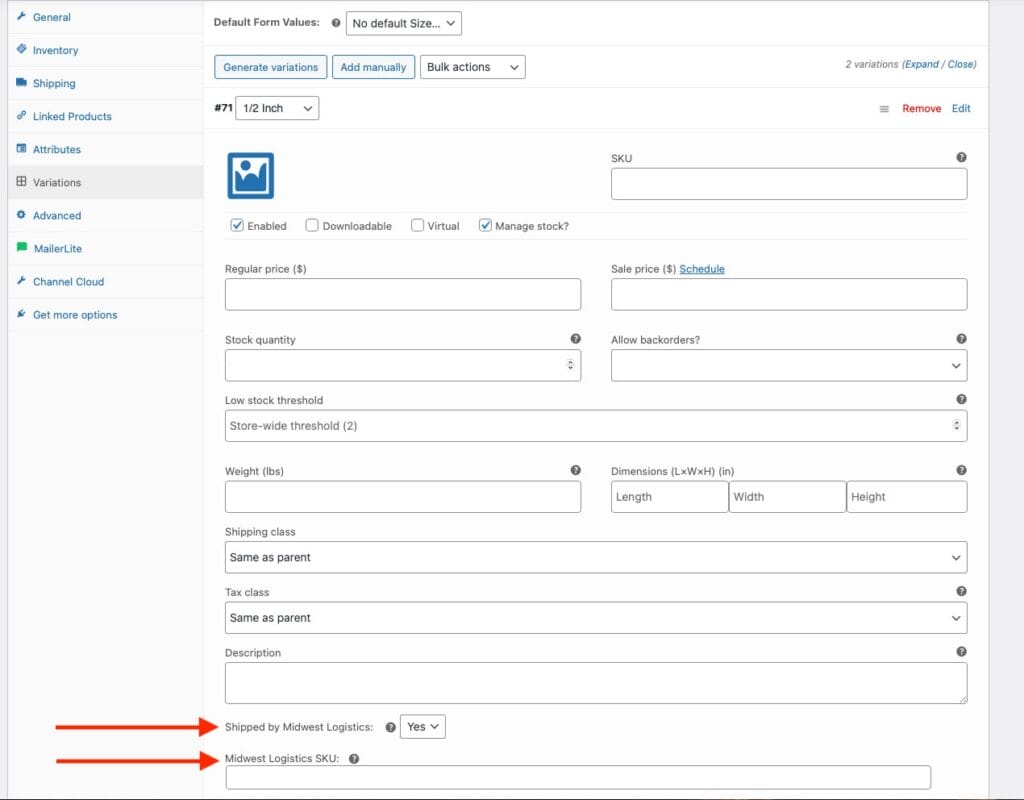Click the Stock quantity help icon

click(x=575, y=339)
